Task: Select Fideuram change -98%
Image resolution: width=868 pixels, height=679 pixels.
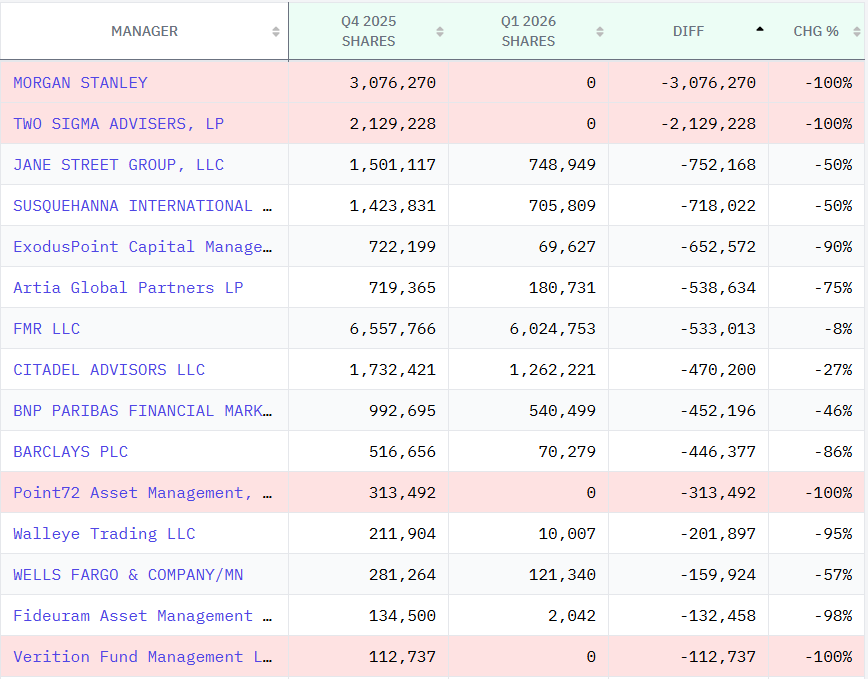Action: 833,615
